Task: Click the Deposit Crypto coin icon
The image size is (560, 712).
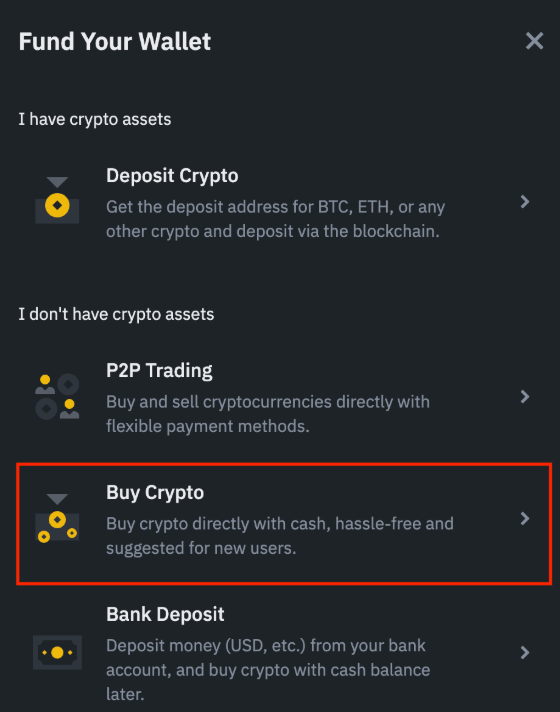Action: [x=57, y=200]
